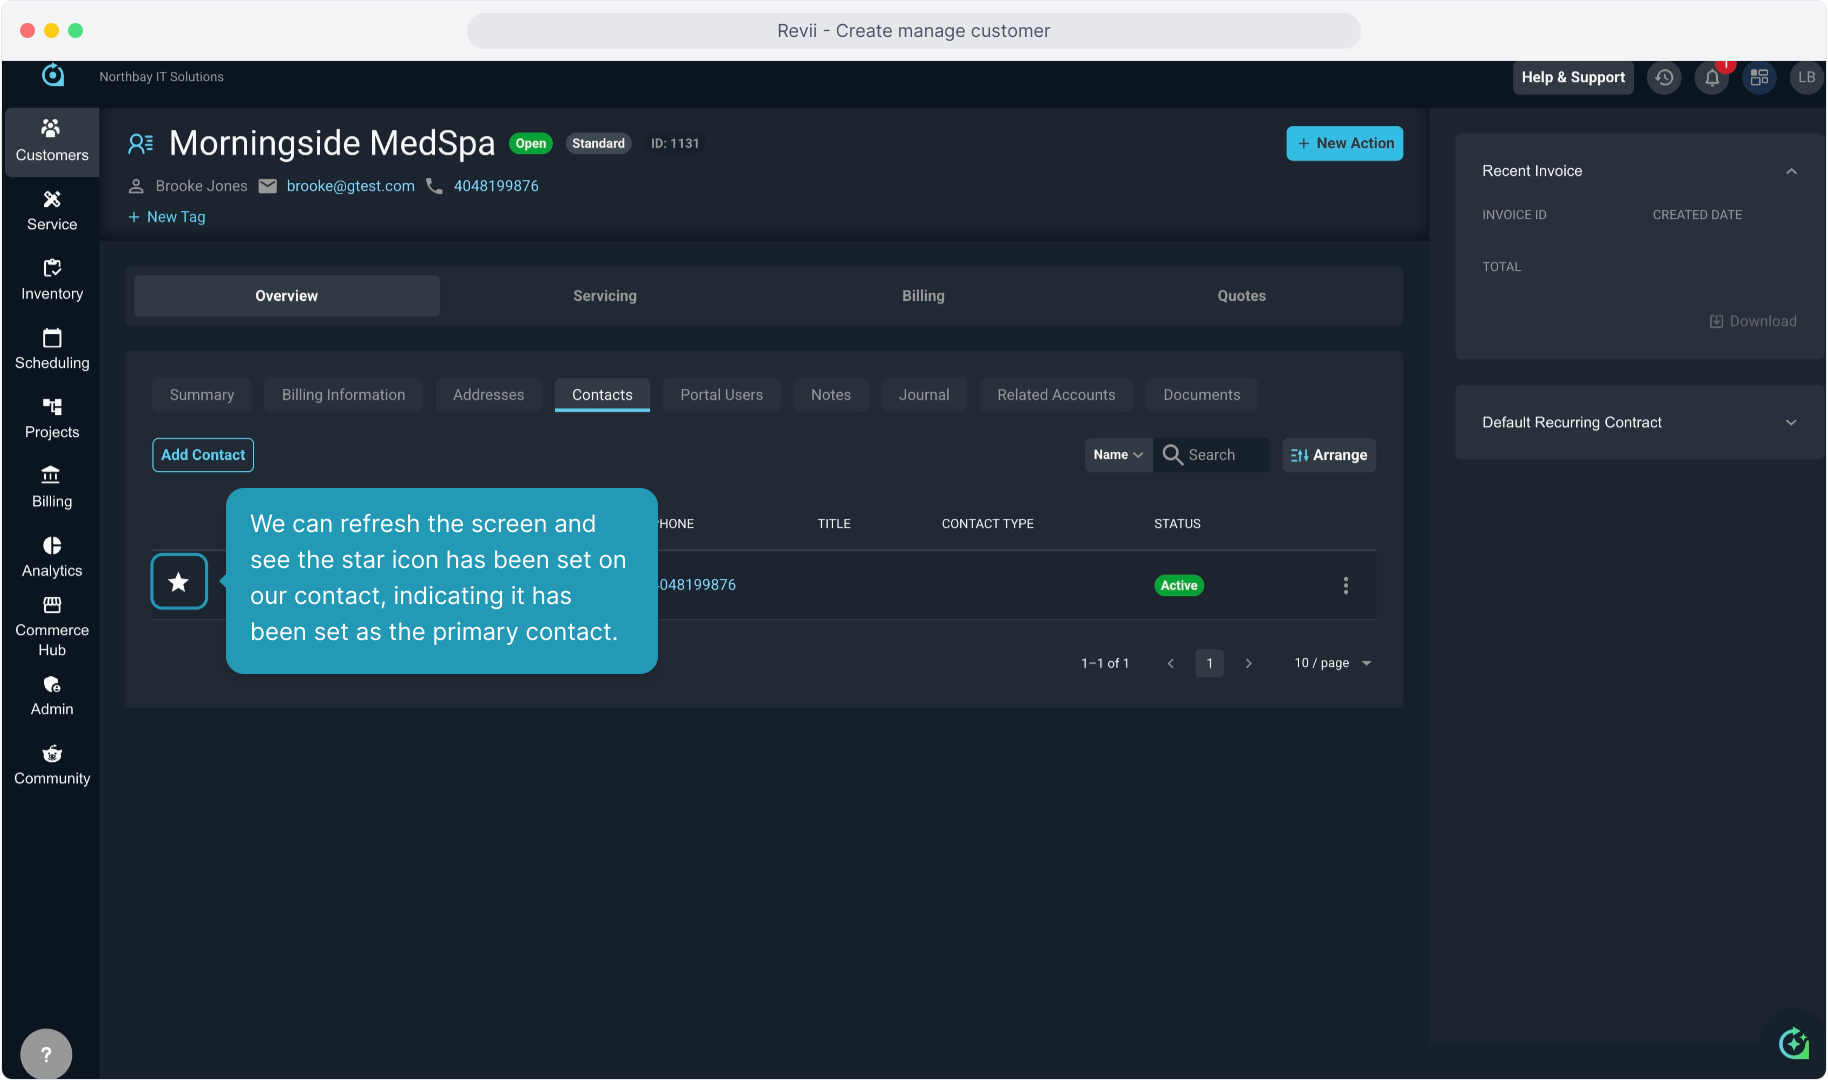Switch to the Billing tab
1828x1080 pixels.
(922, 296)
